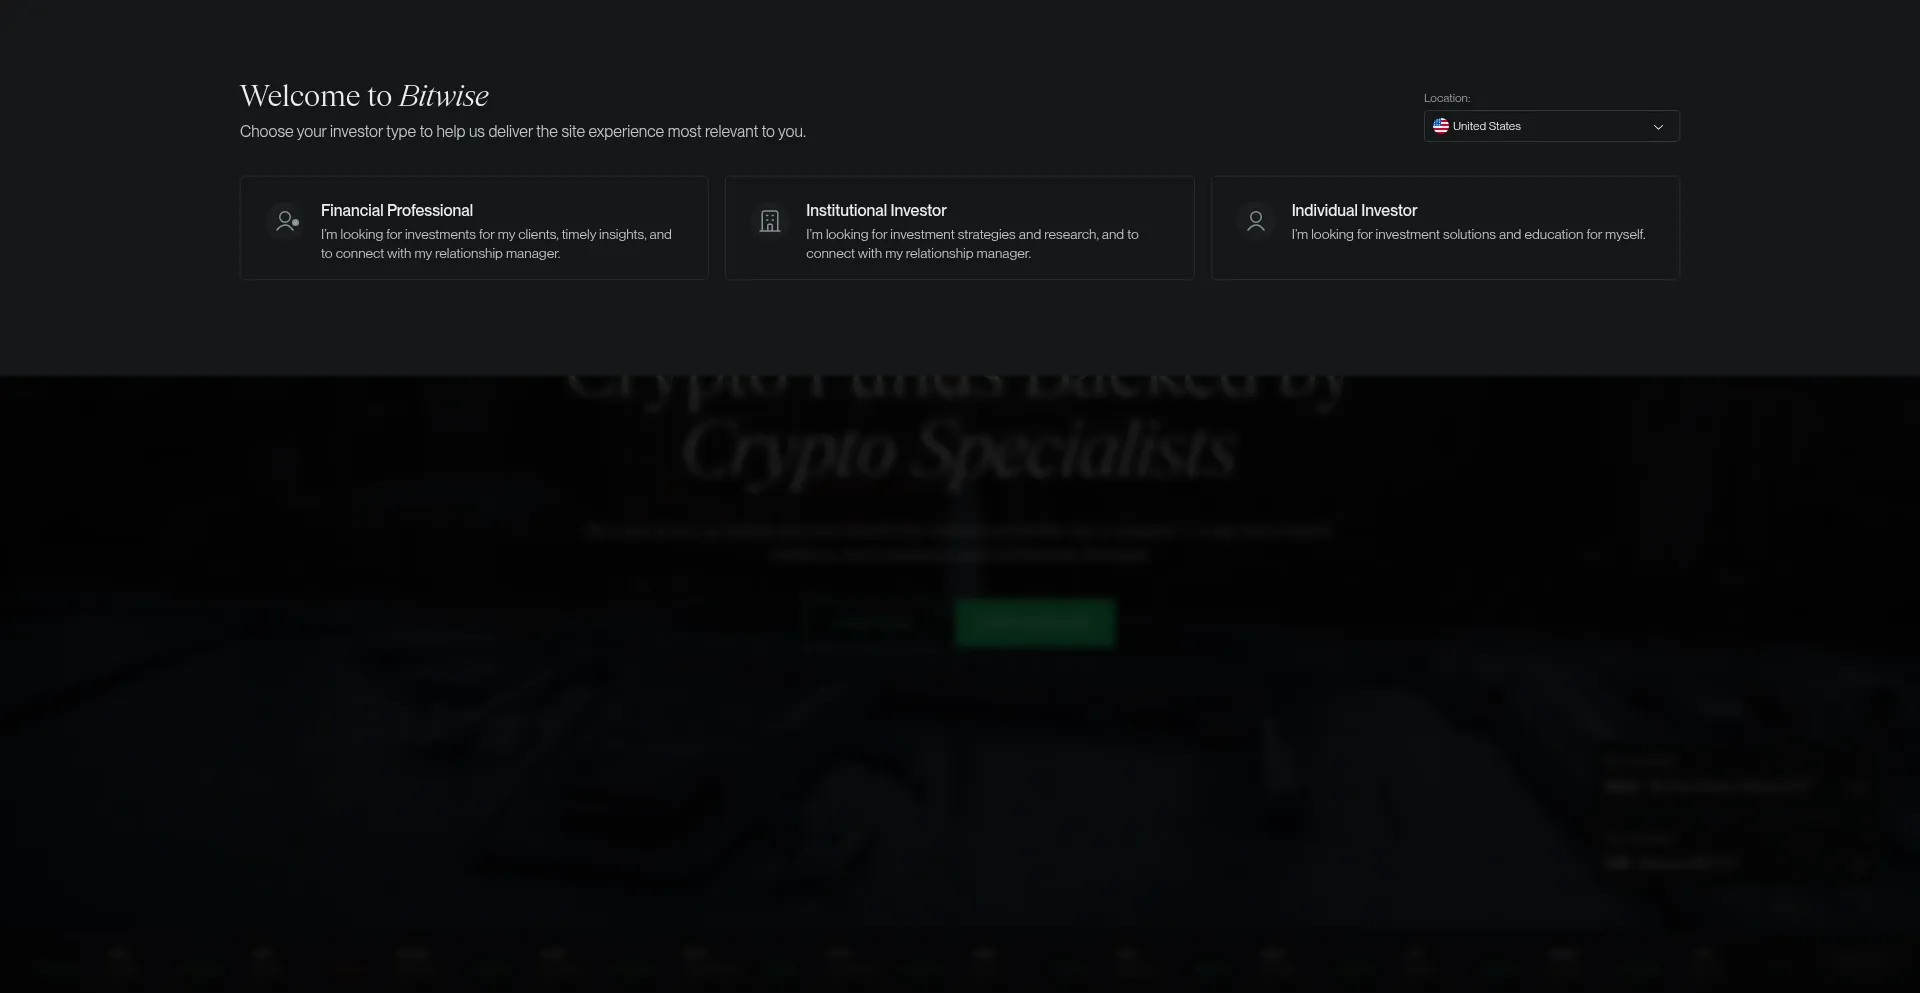Click the United States flag icon
Viewport: 1920px width, 993px height.
point(1441,126)
